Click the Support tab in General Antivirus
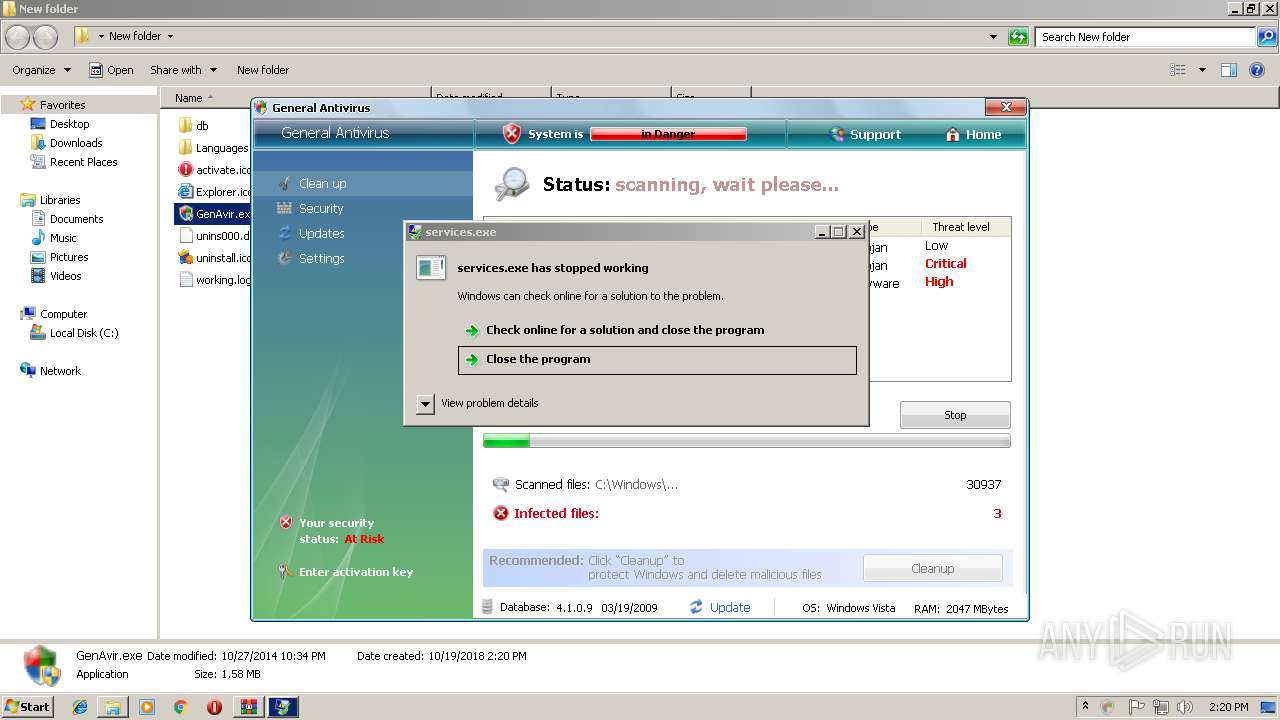1280x720 pixels. click(x=865, y=134)
